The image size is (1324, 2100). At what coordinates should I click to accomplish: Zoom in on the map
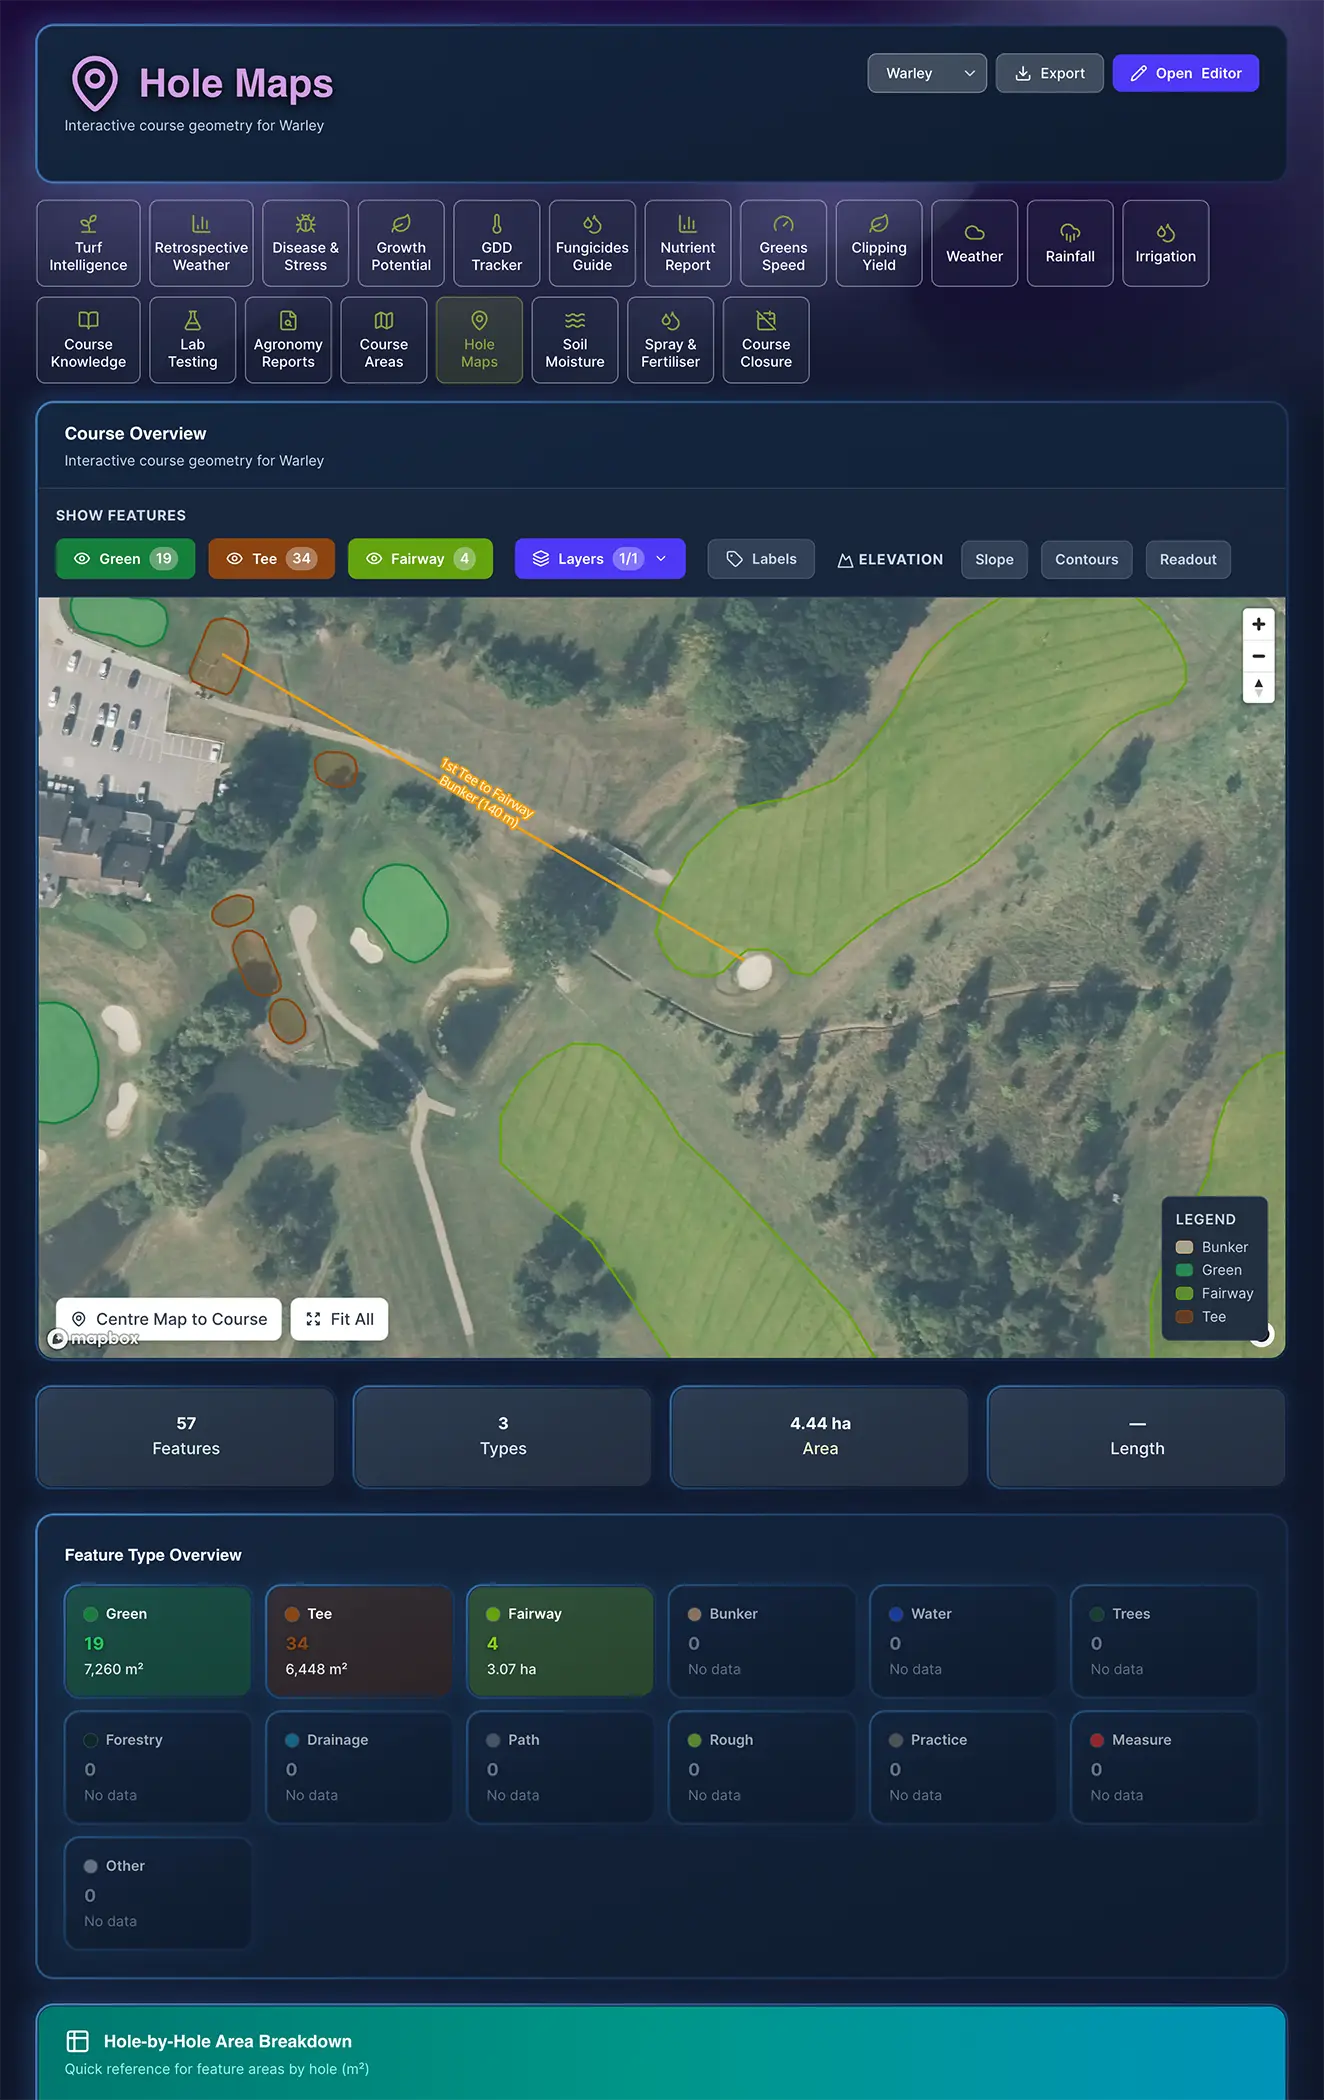1258,624
